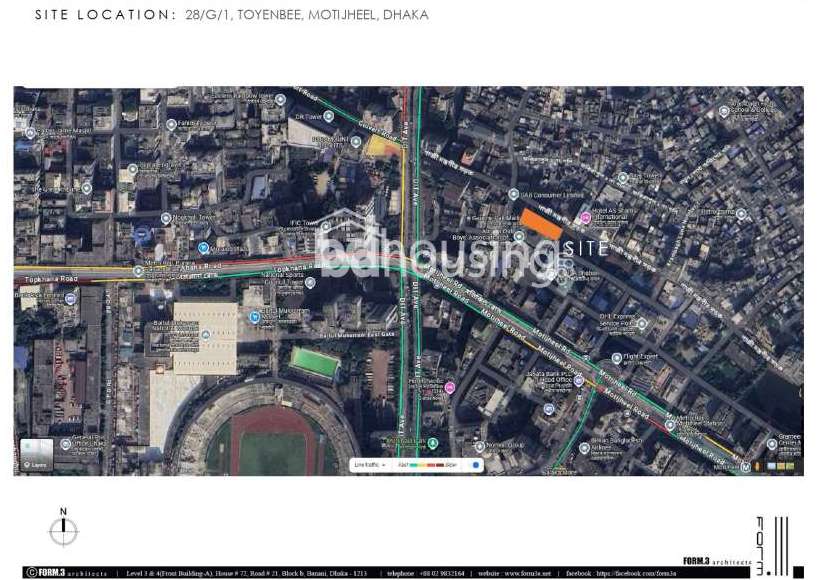Viewport: 823px width, 580px height.
Task: Click the blue circle button beside traffic legend
Action: coord(476,465)
